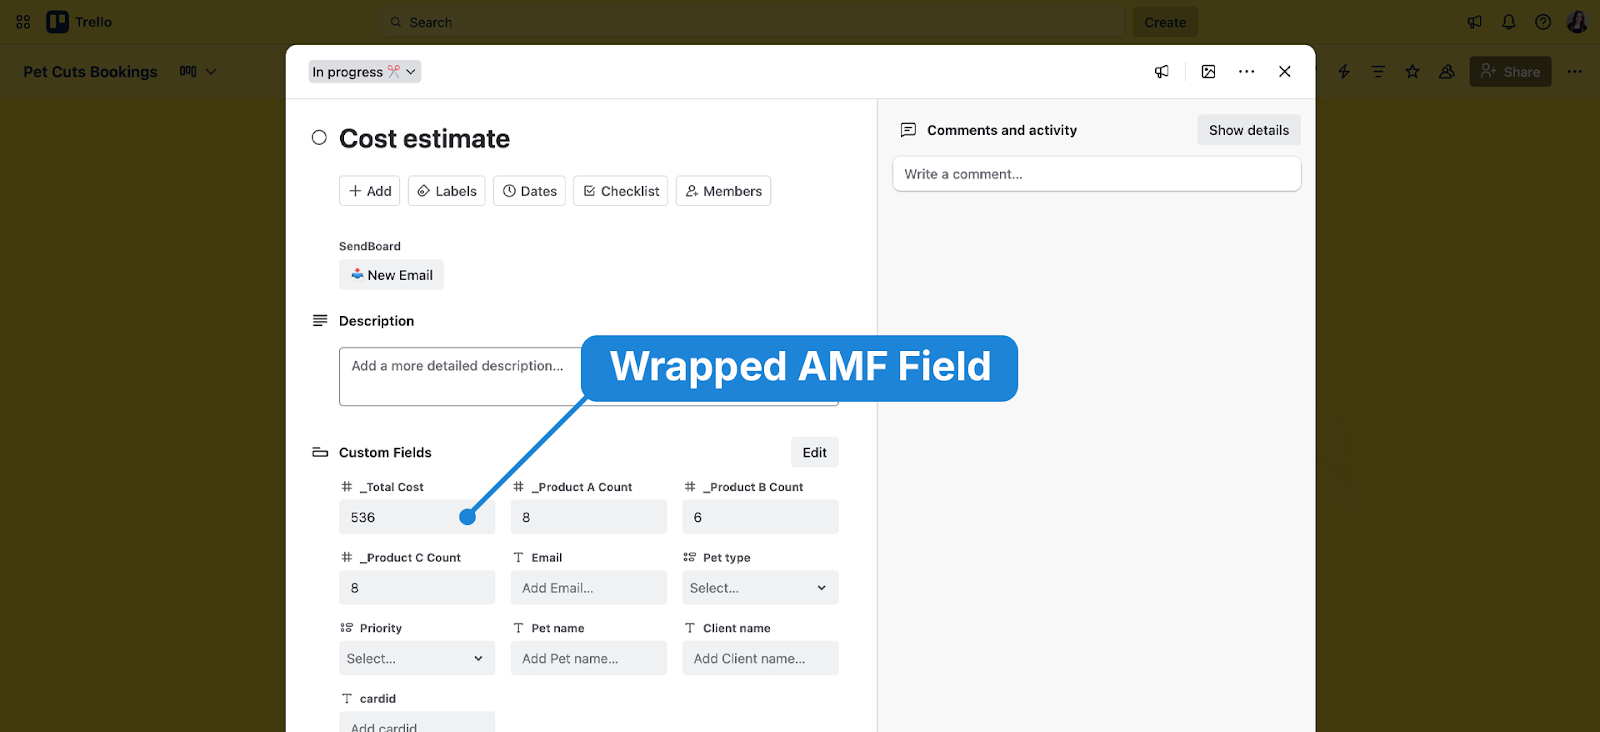Screen dimensions: 1600x732
Task: Star the Pet Cuts Bookings board
Action: [1412, 72]
